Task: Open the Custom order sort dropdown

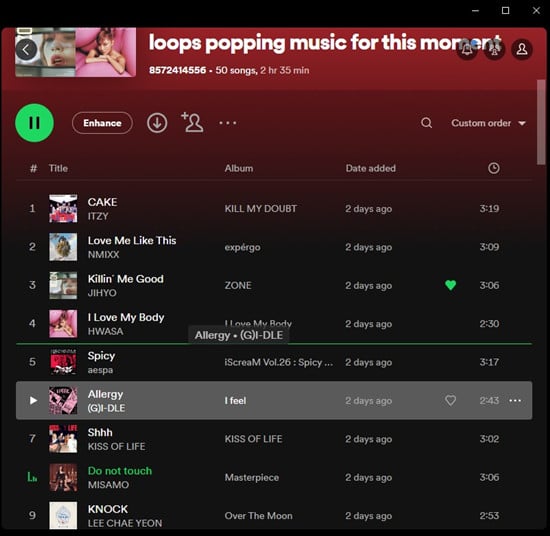Action: (488, 123)
